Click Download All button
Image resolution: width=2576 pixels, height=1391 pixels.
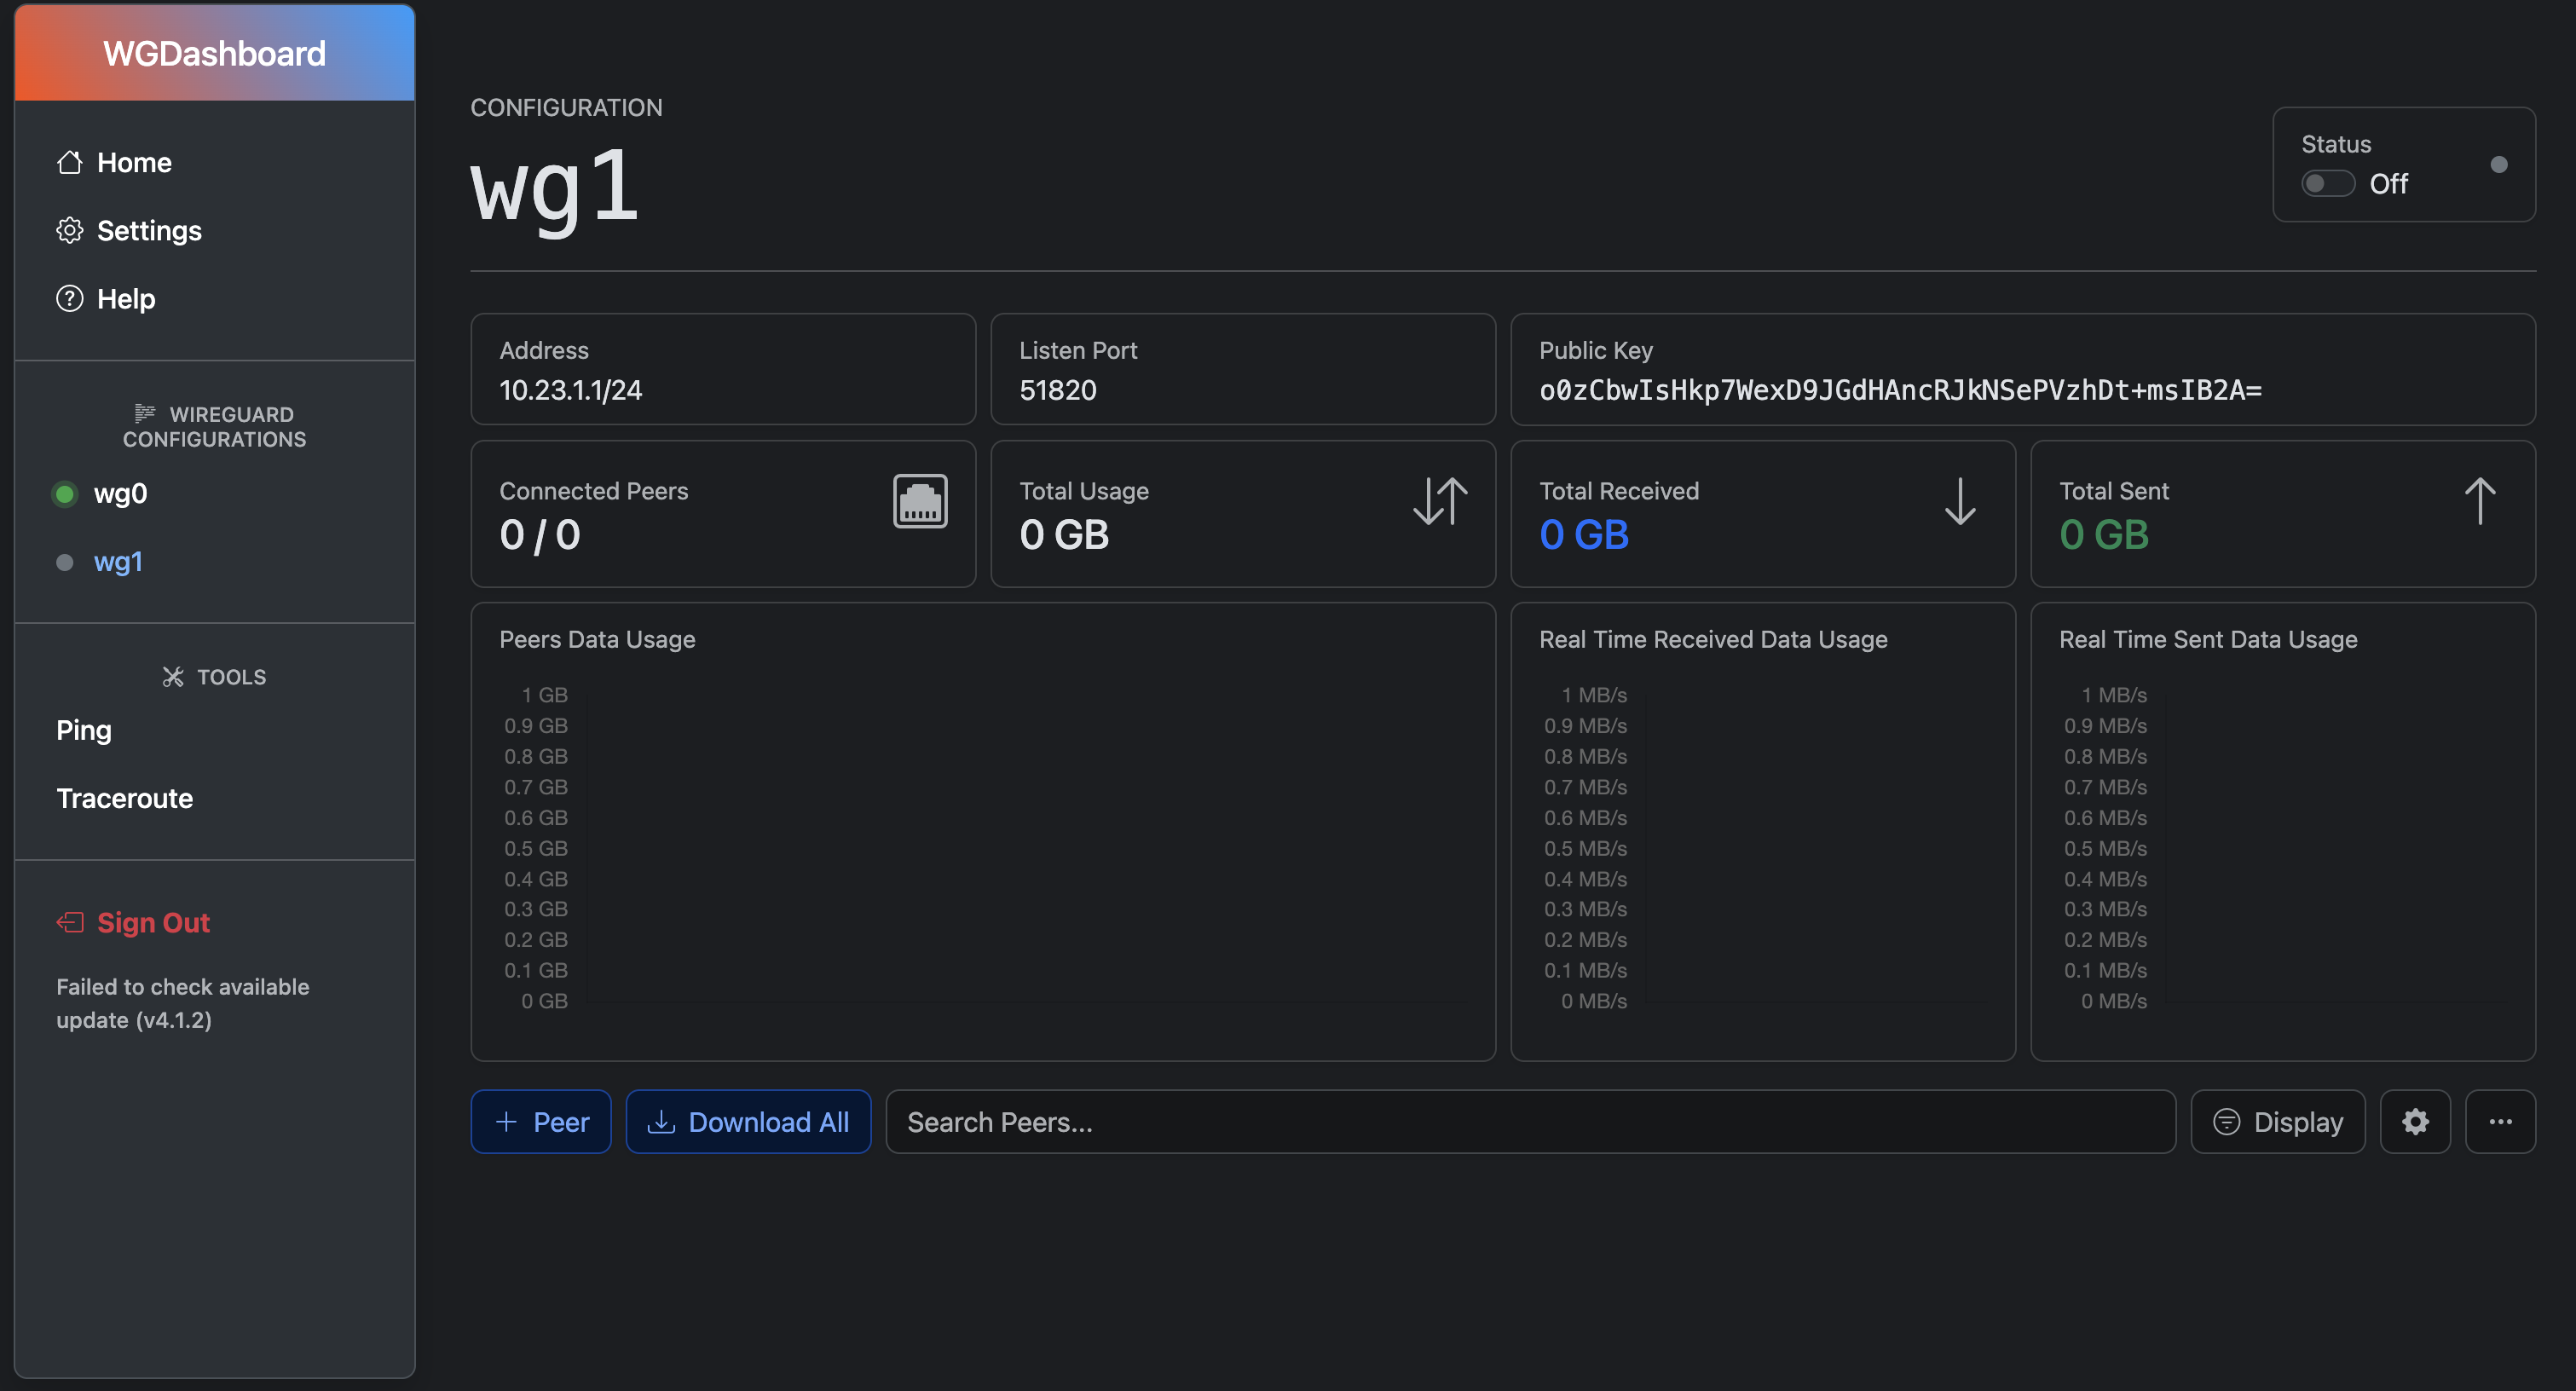click(748, 1121)
